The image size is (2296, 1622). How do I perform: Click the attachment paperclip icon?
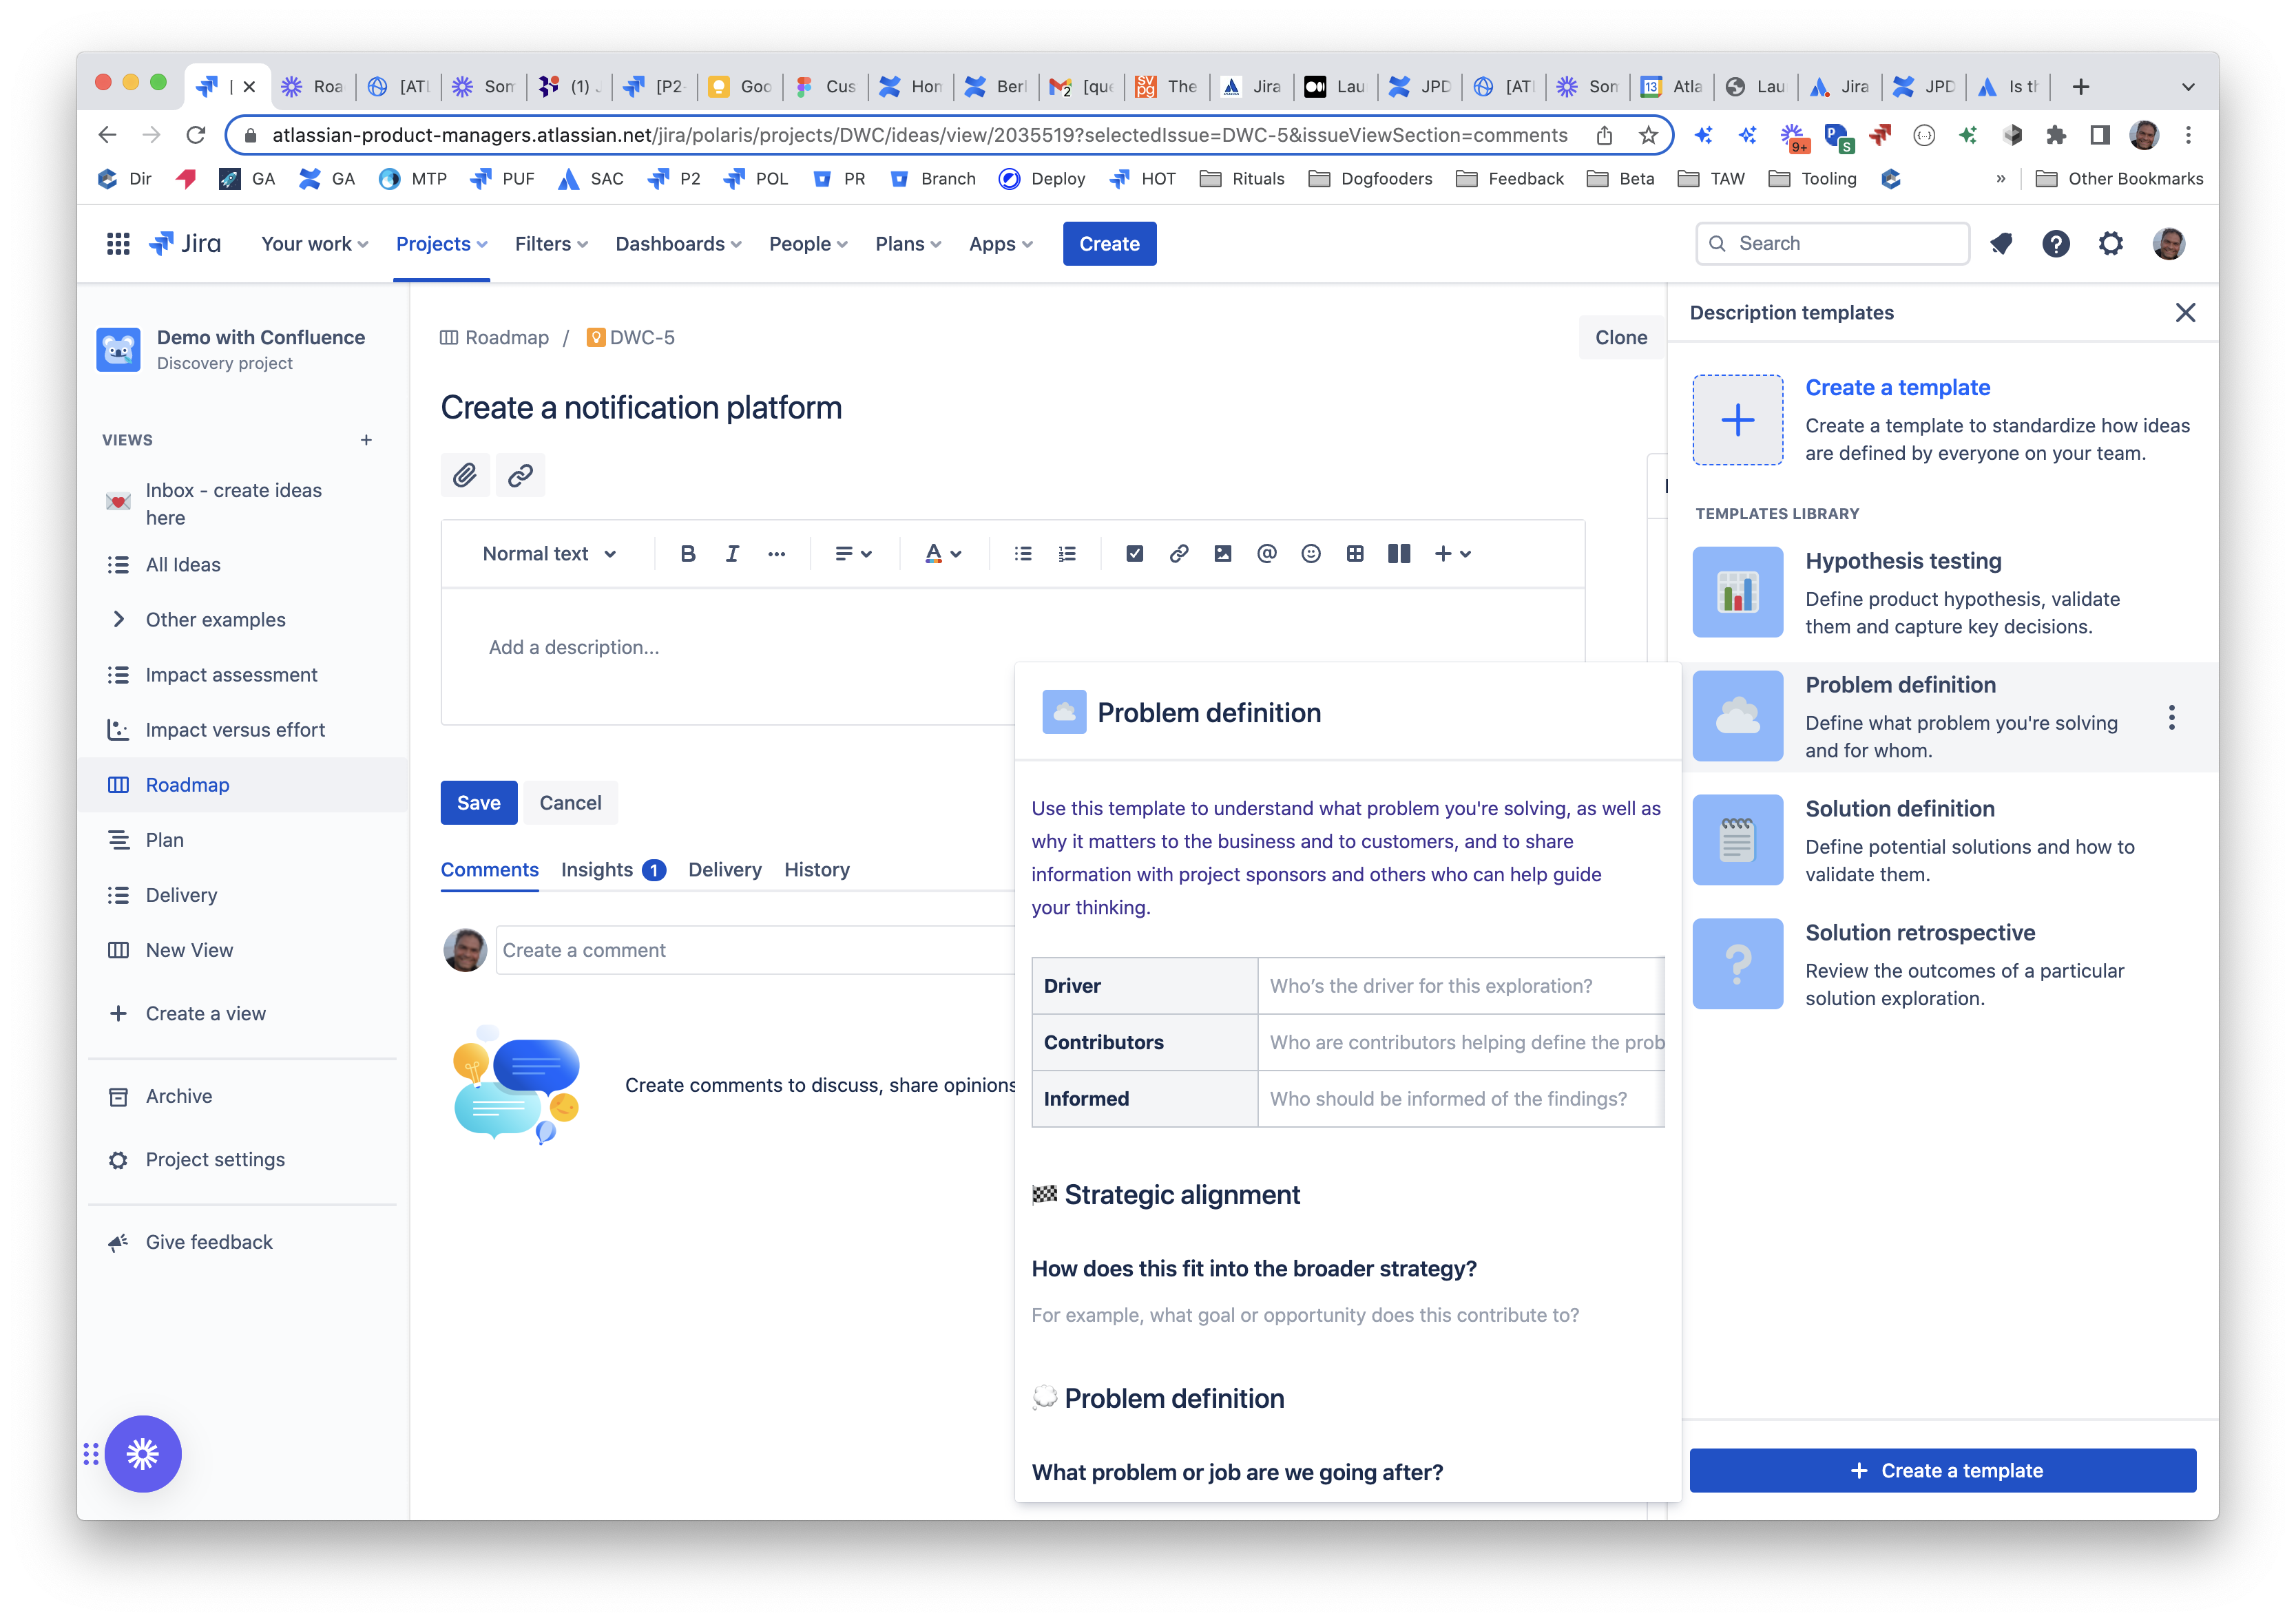click(x=465, y=475)
